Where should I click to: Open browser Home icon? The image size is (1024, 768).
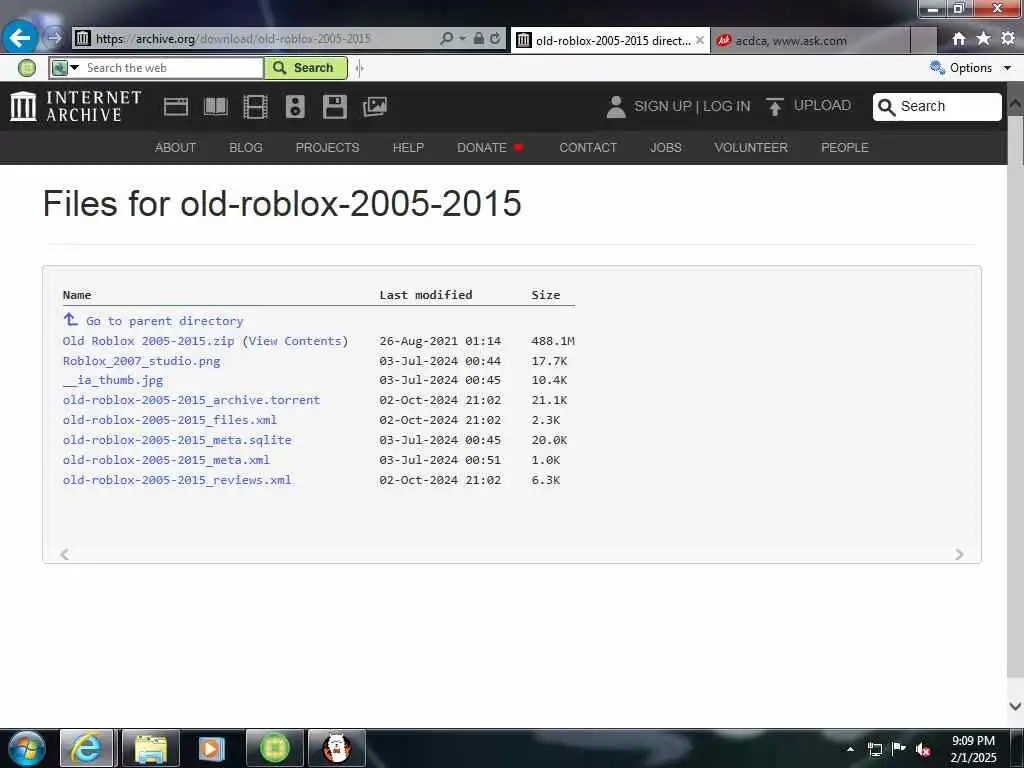coord(959,39)
